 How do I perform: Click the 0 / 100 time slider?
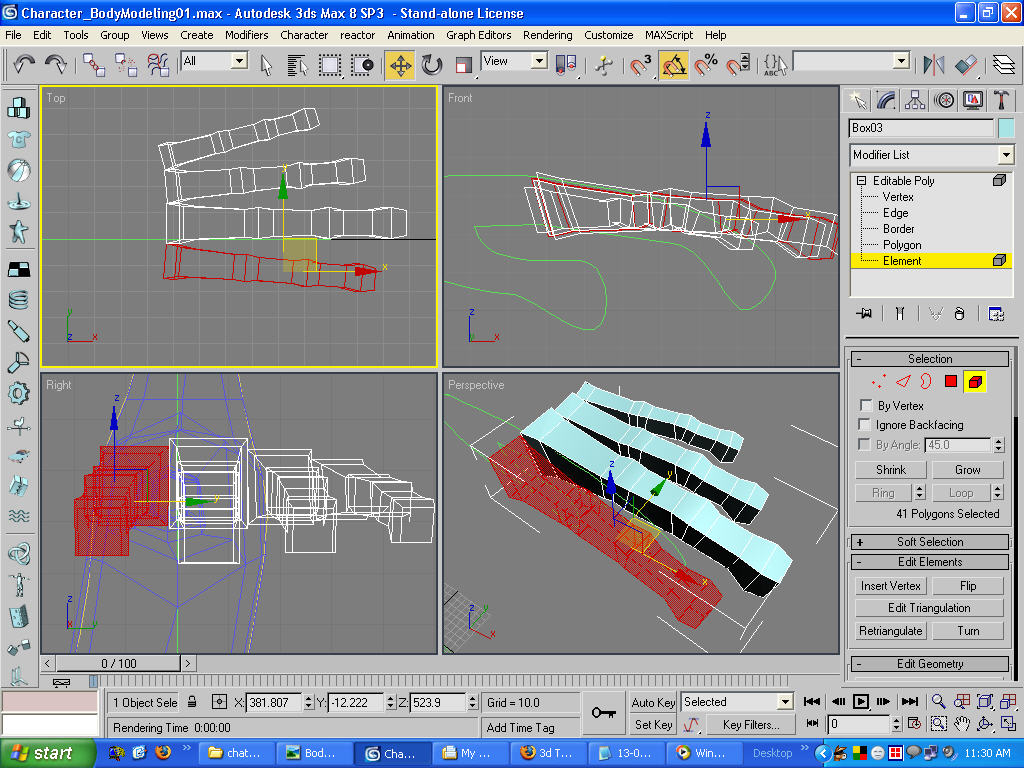tap(118, 664)
